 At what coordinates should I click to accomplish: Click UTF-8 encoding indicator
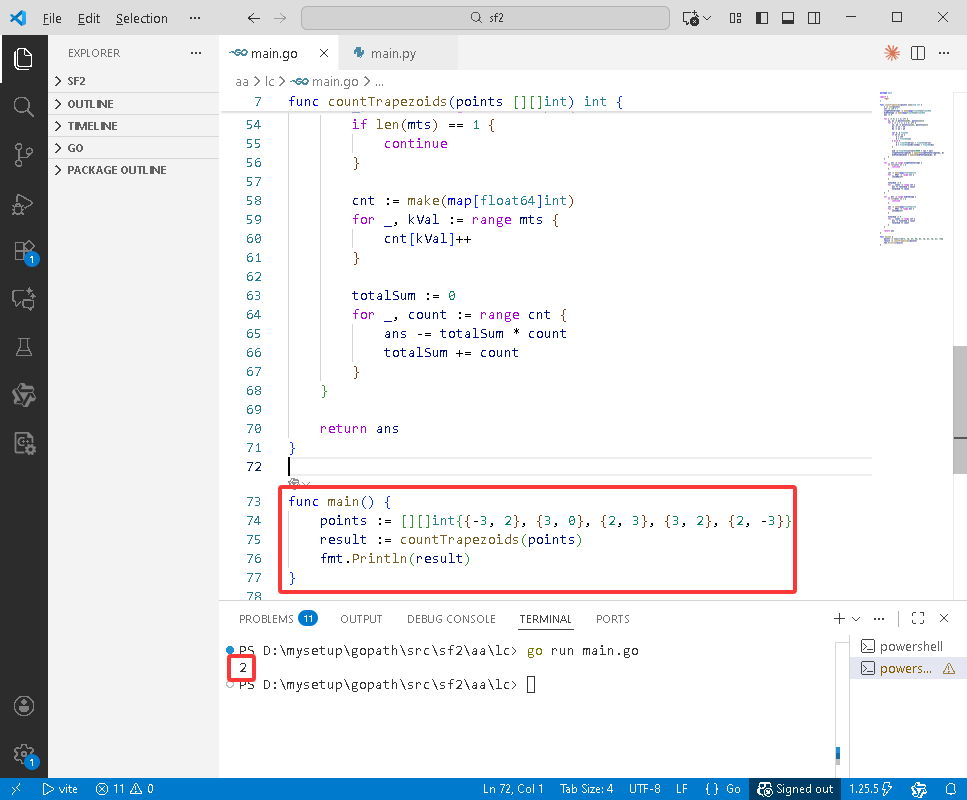[644, 789]
